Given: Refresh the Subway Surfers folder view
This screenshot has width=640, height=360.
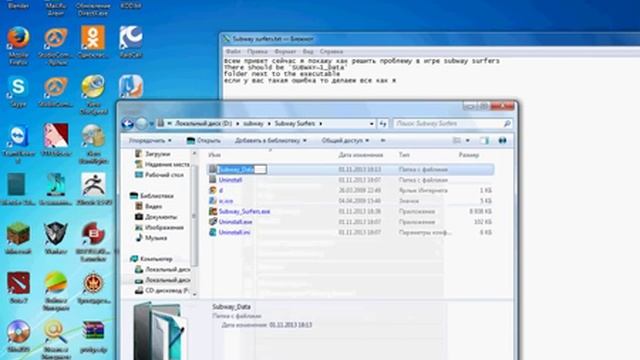Looking at the screenshot, I should 383,123.
